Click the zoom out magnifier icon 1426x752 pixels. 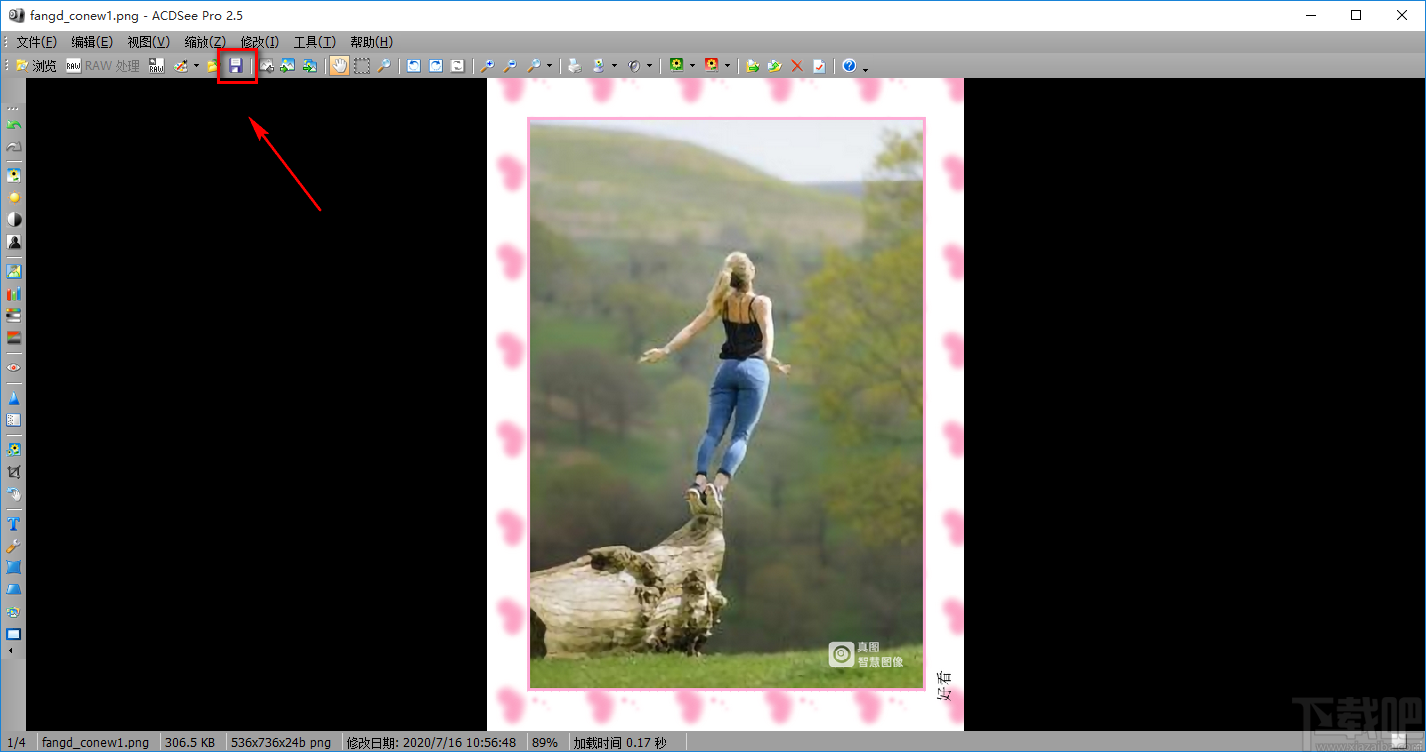(x=509, y=66)
